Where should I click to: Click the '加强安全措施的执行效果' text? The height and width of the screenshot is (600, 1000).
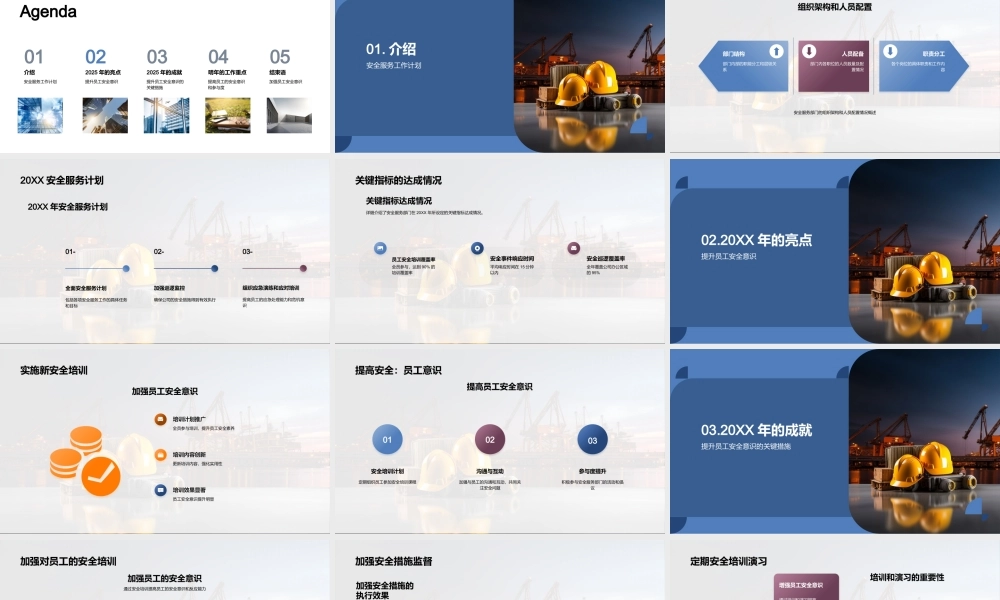[x=385, y=590]
